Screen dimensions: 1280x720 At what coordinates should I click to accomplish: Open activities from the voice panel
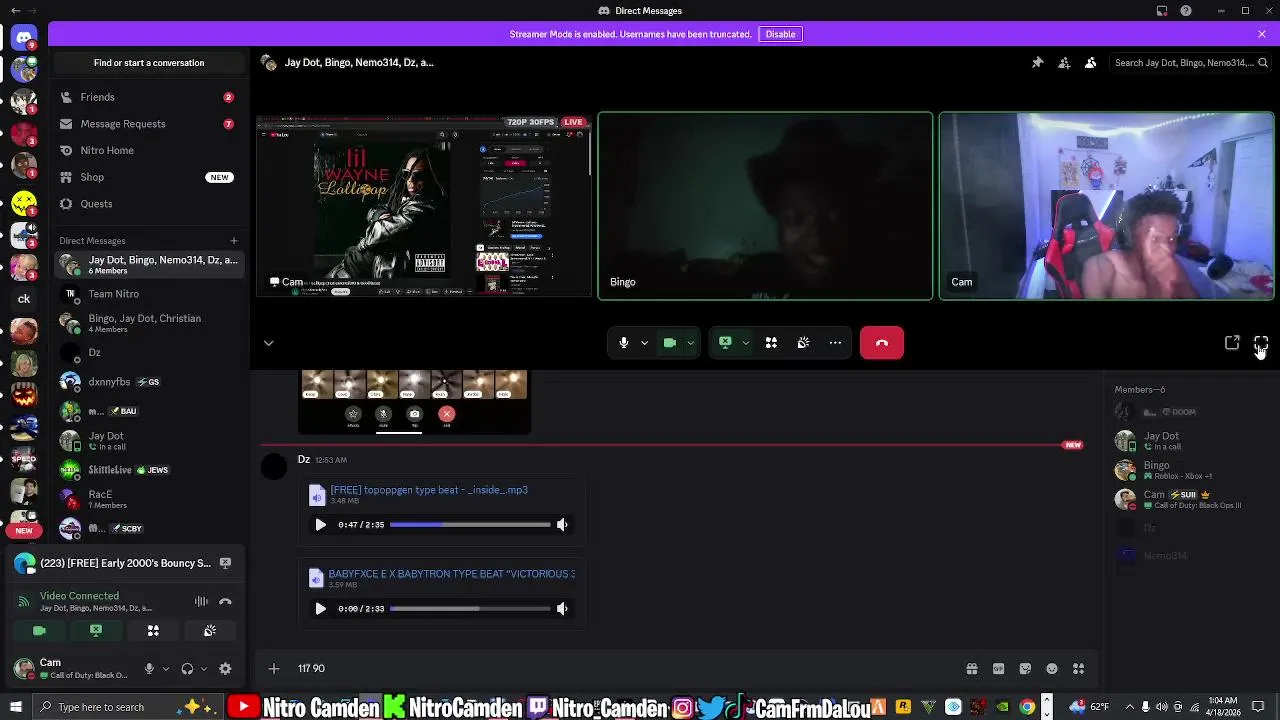(x=153, y=631)
